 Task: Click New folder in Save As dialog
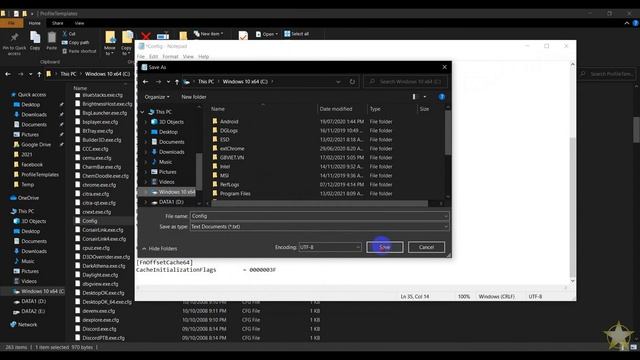point(194,97)
